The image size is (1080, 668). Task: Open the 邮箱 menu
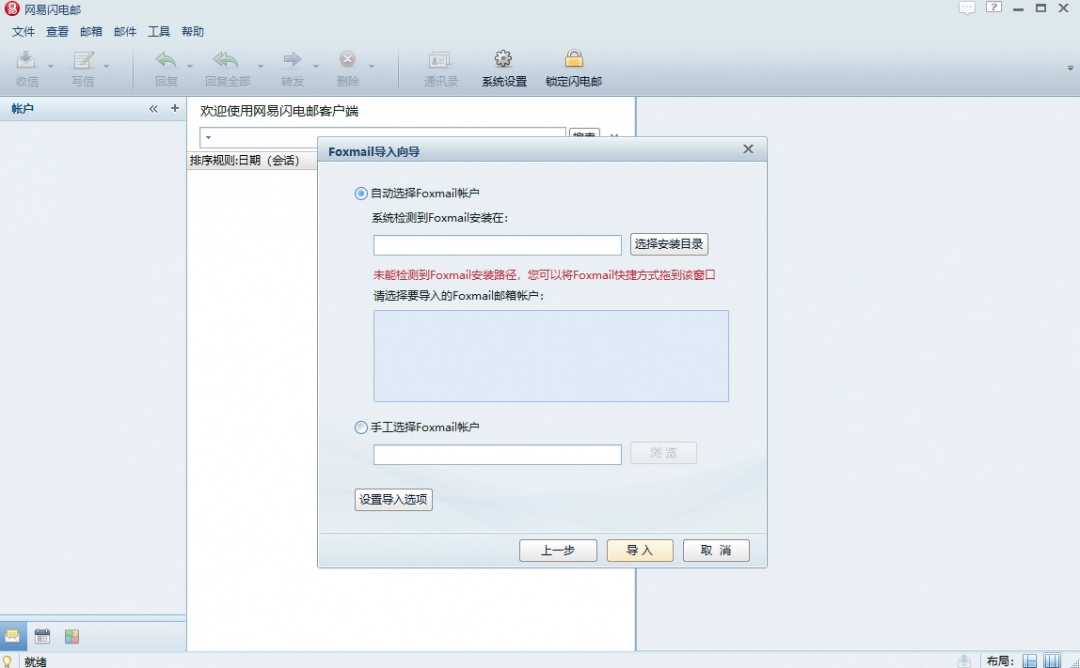point(91,32)
